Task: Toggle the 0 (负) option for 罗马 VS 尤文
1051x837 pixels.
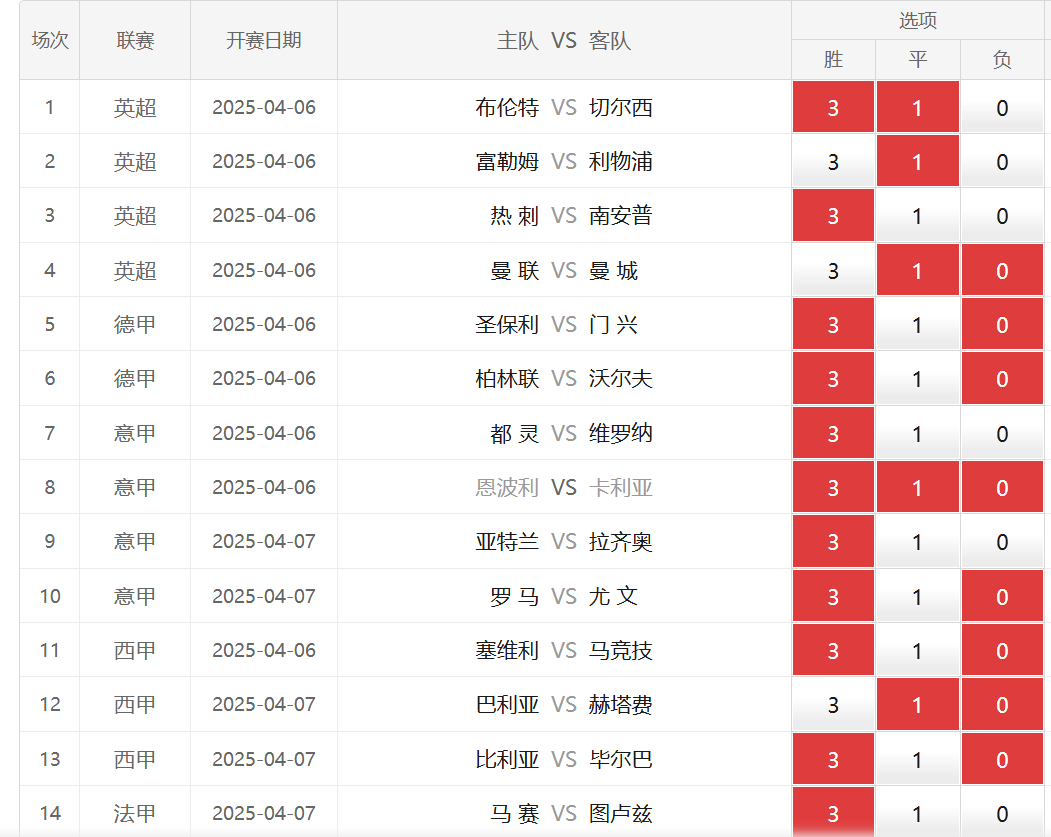Action: [x=1002, y=596]
